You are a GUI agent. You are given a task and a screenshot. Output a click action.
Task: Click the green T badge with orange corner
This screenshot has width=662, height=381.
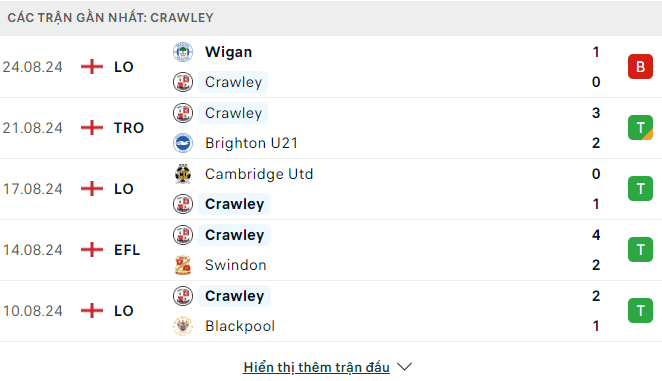click(x=640, y=128)
